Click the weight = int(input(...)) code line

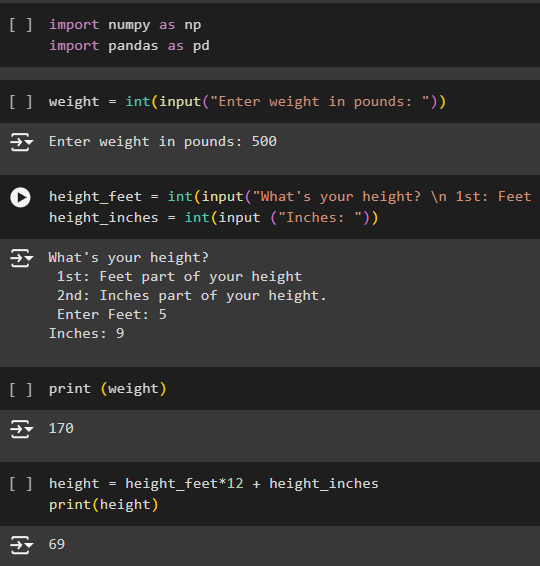coord(248,101)
